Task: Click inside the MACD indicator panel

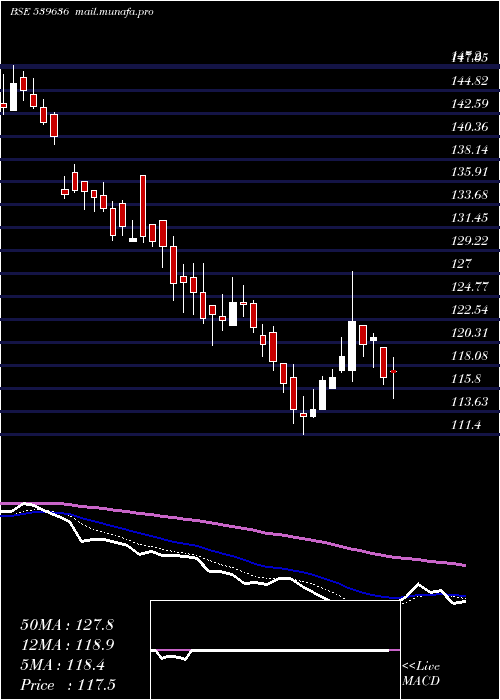Action: click(x=275, y=650)
